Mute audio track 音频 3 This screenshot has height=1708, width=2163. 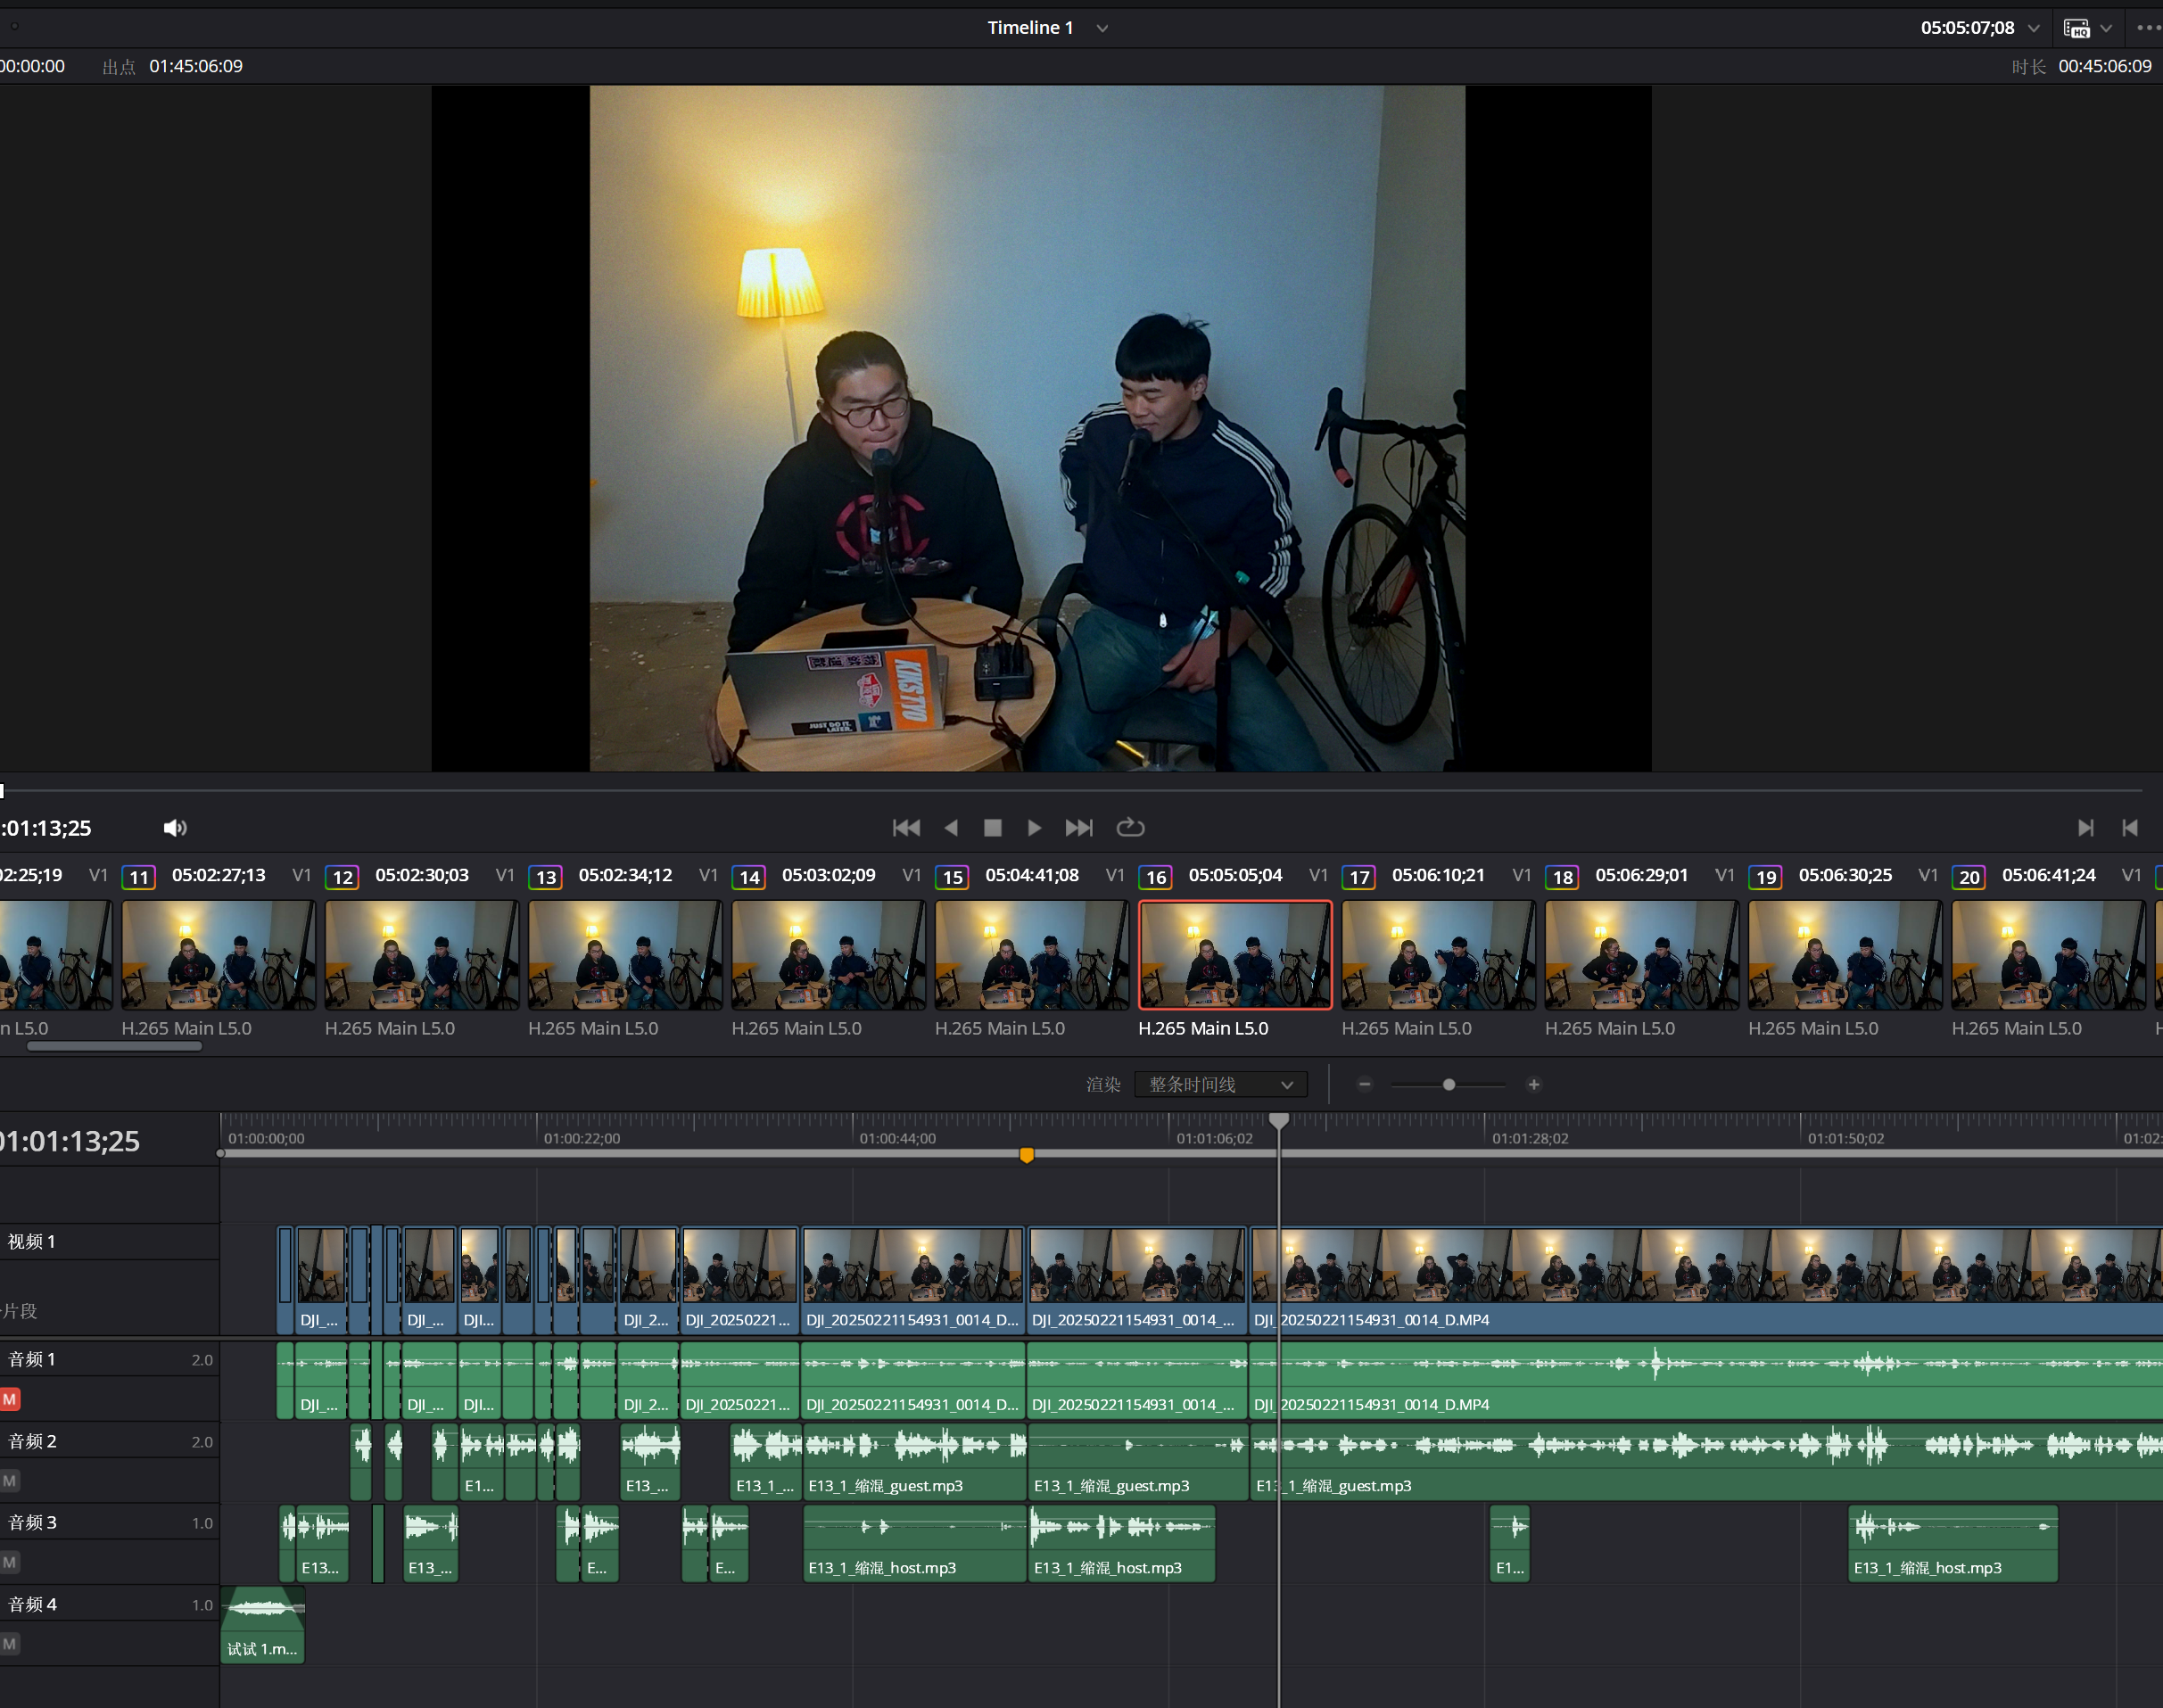click(x=10, y=1562)
